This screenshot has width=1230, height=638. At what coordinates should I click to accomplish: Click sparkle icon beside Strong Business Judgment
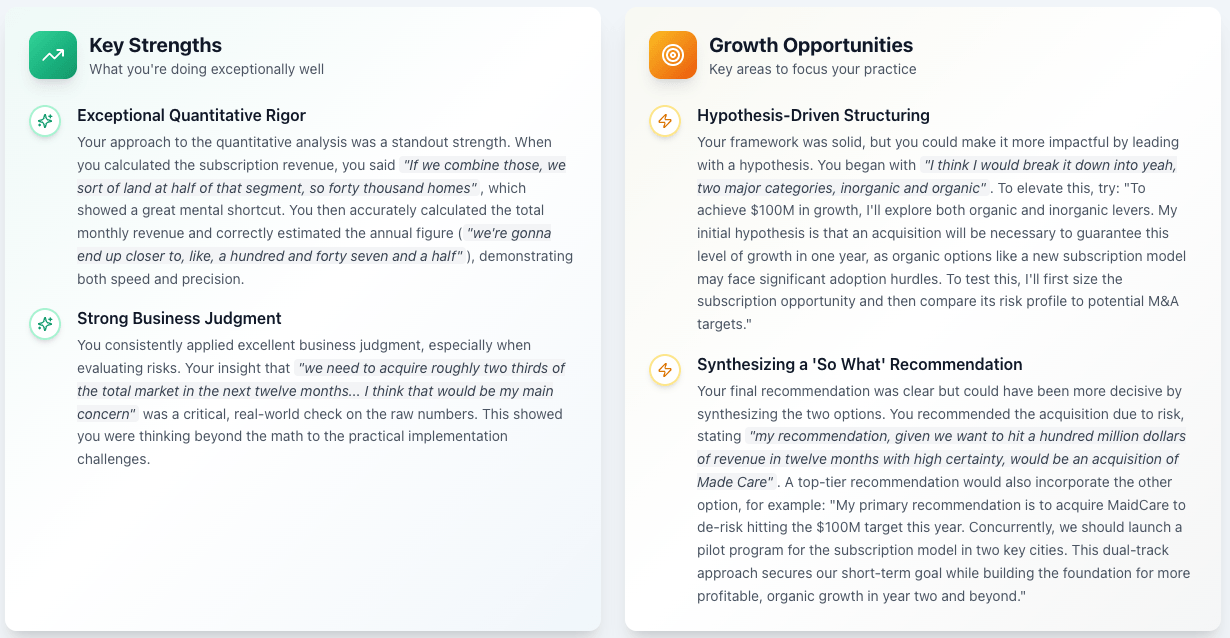[x=45, y=324]
